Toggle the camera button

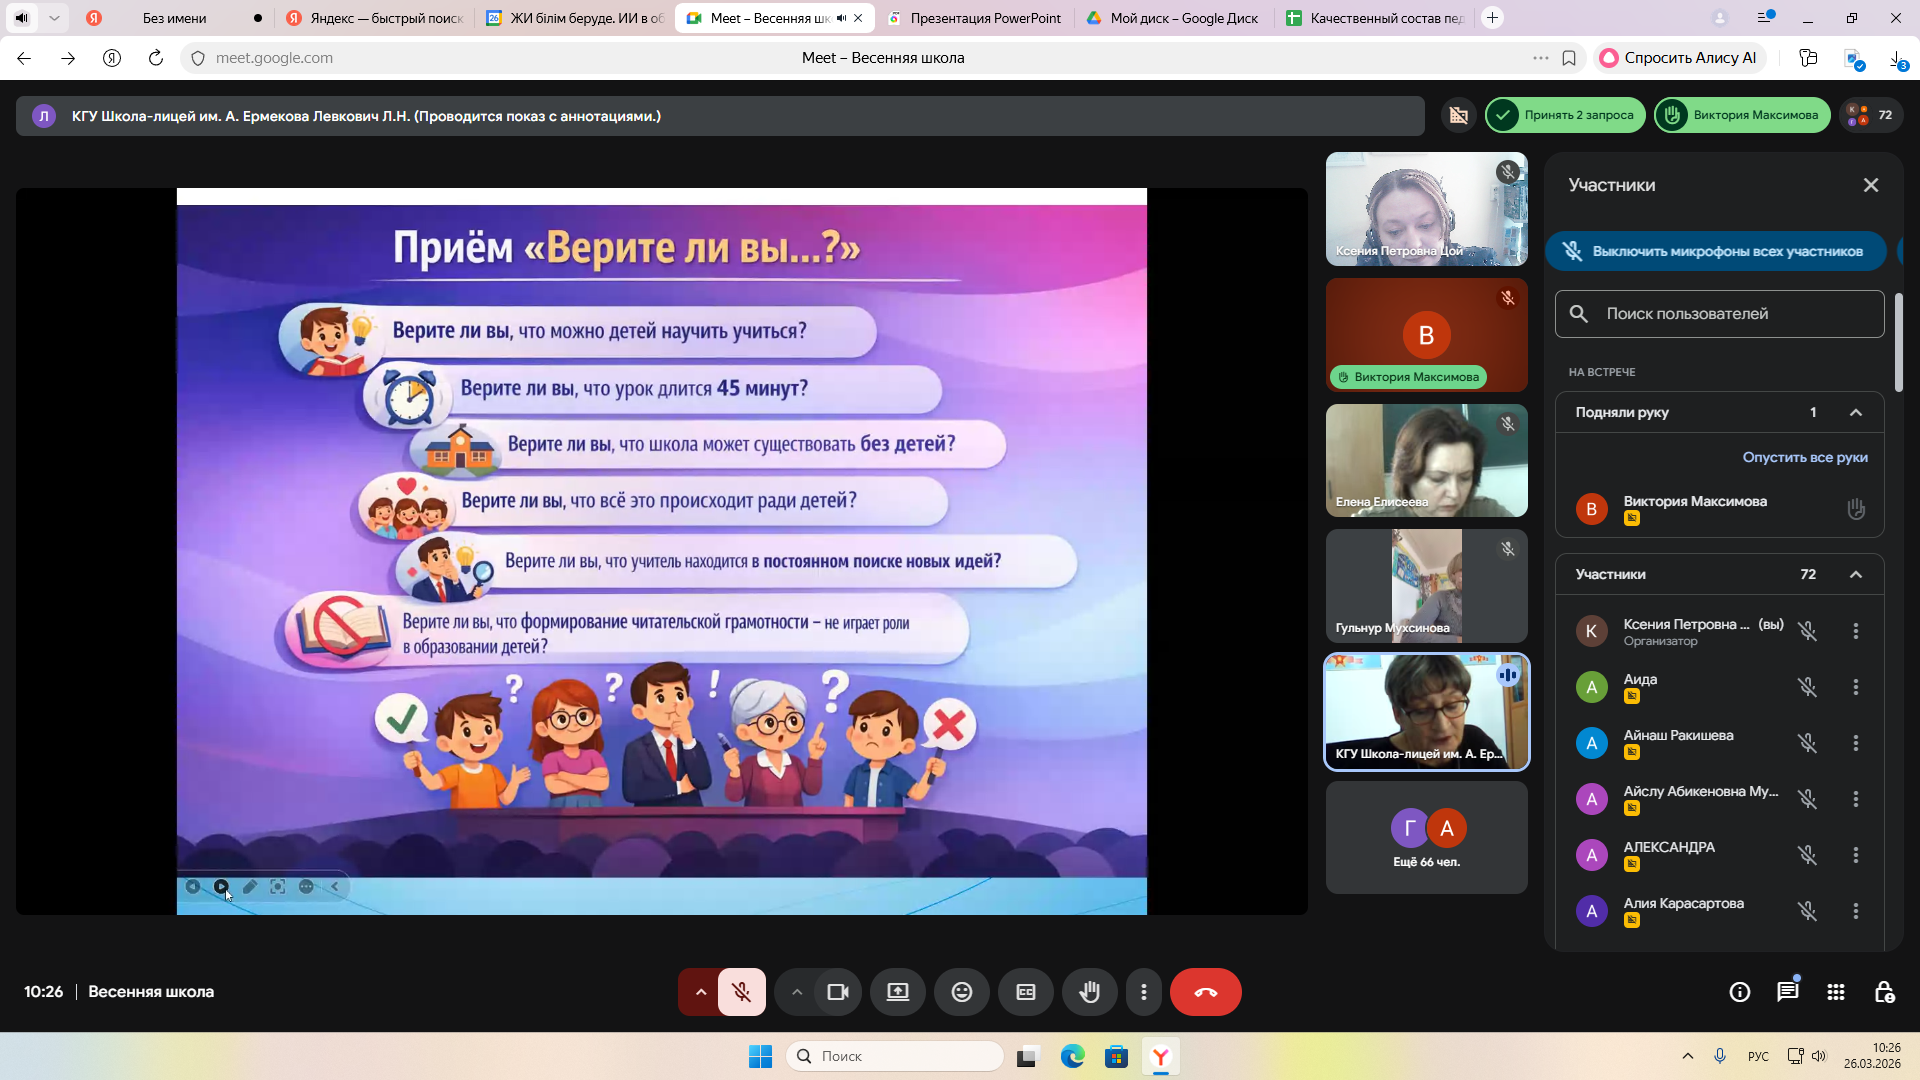click(838, 992)
